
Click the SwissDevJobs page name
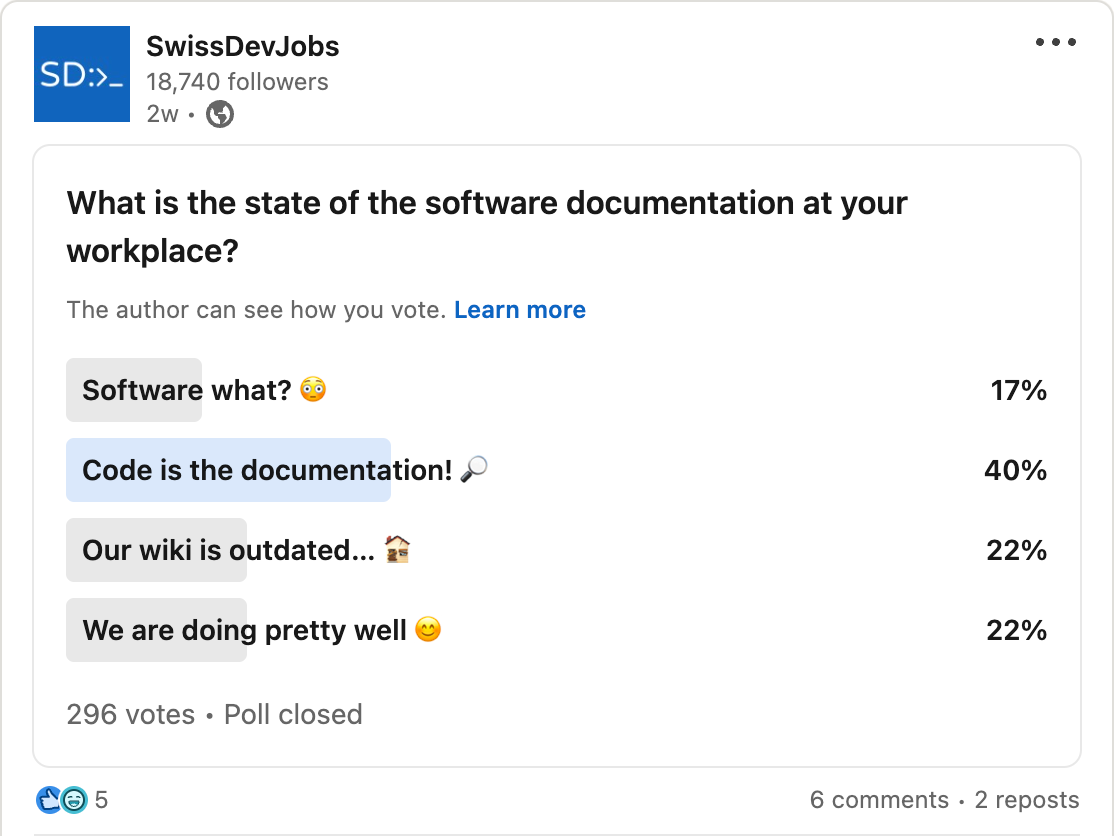(x=242, y=46)
